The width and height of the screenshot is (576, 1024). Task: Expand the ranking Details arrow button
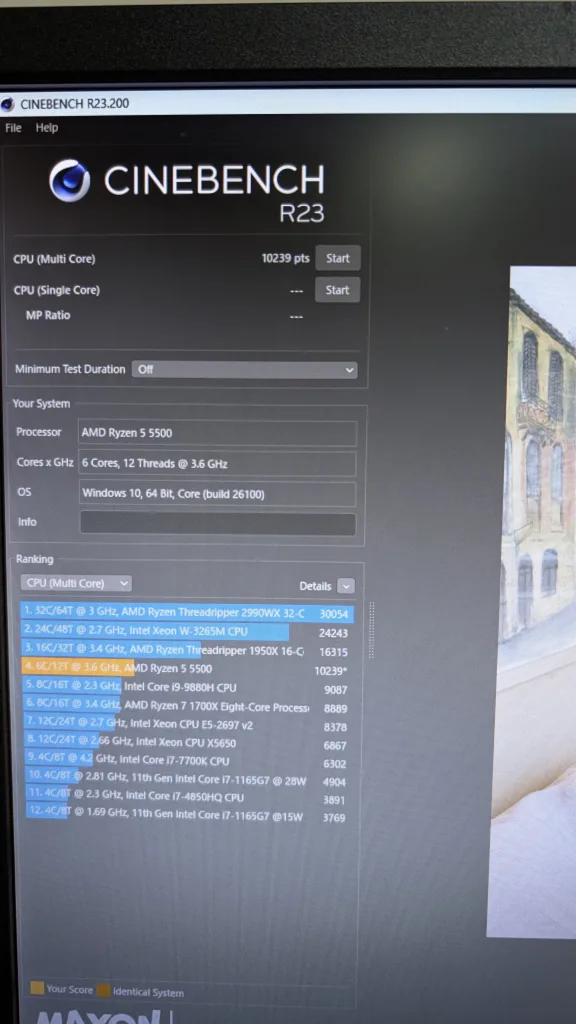(346, 586)
